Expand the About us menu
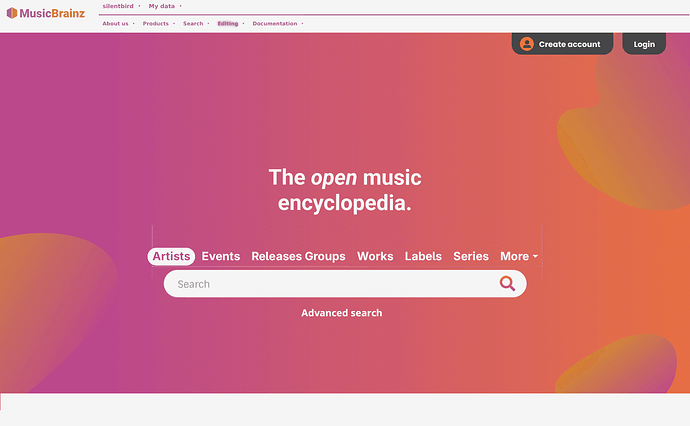The width and height of the screenshot is (690, 426). point(118,24)
